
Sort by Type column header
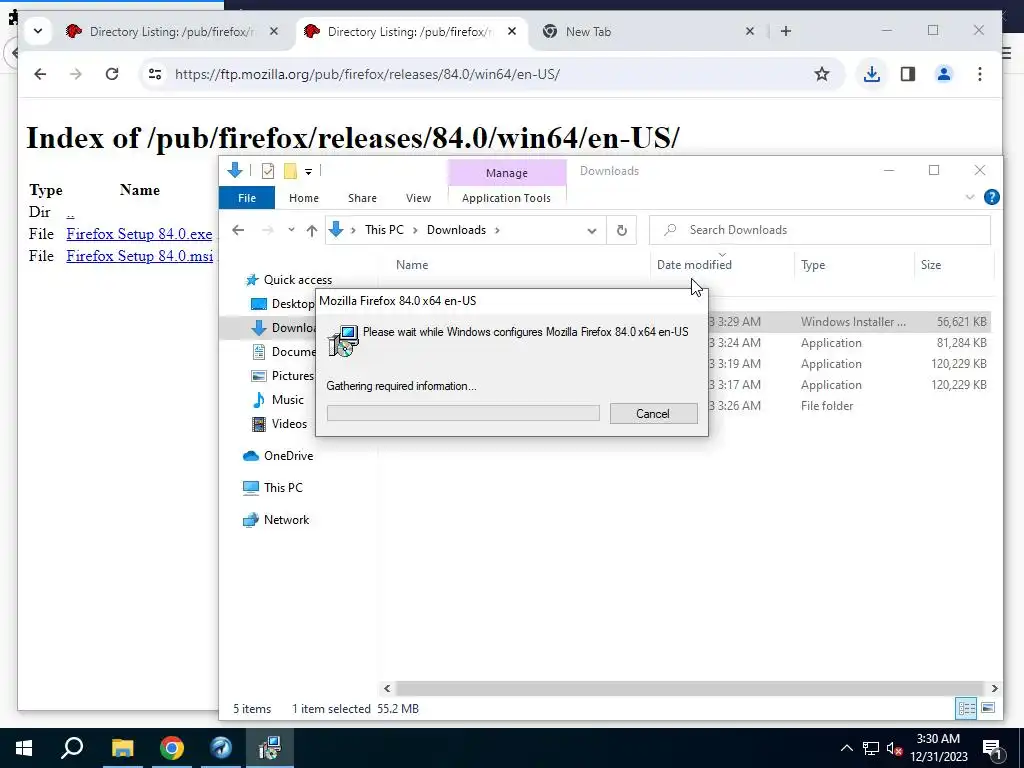pos(813,264)
